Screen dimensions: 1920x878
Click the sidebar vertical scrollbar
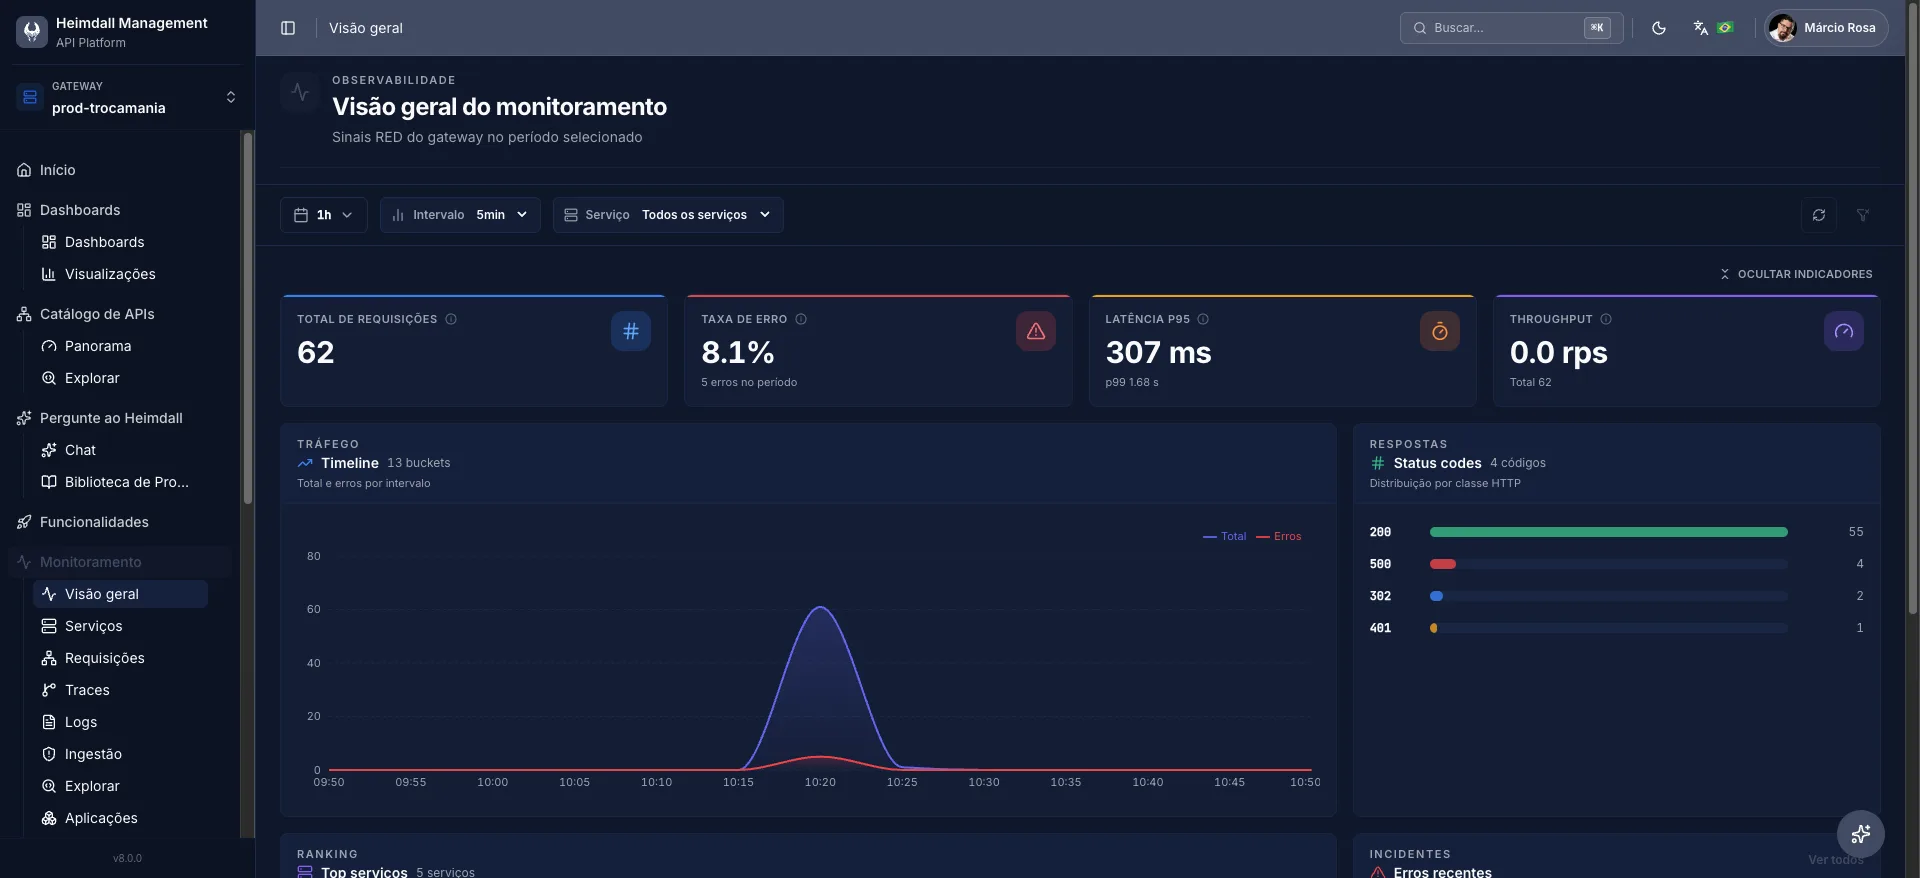[x=248, y=318]
